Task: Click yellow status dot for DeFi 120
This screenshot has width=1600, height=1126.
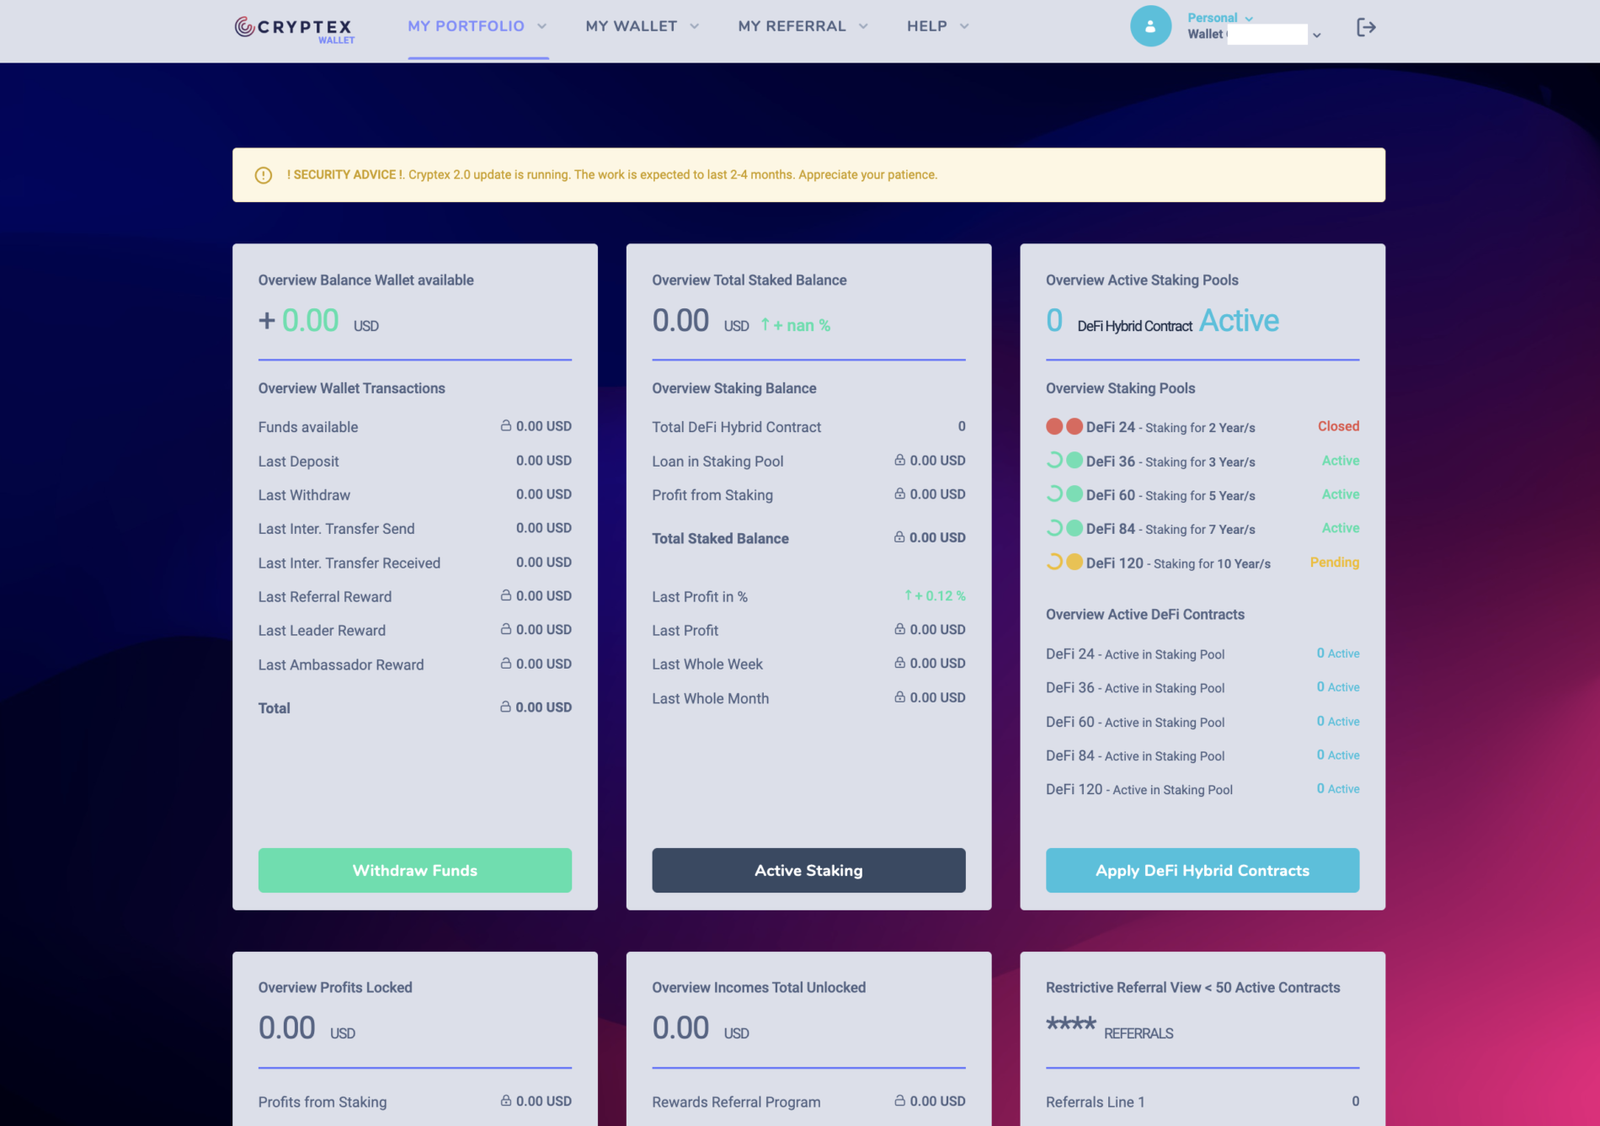Action: click(x=1074, y=562)
